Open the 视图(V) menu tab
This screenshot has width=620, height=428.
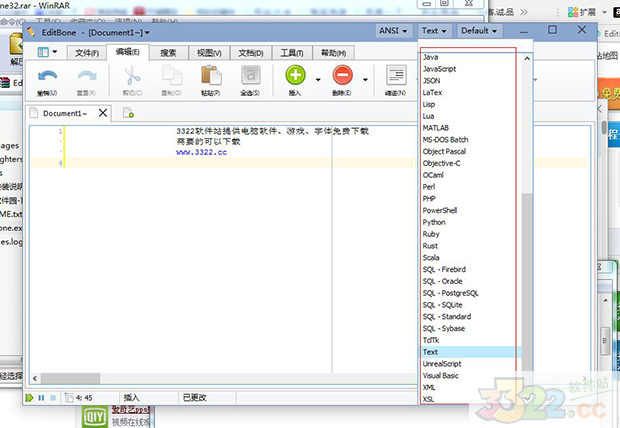[209, 53]
